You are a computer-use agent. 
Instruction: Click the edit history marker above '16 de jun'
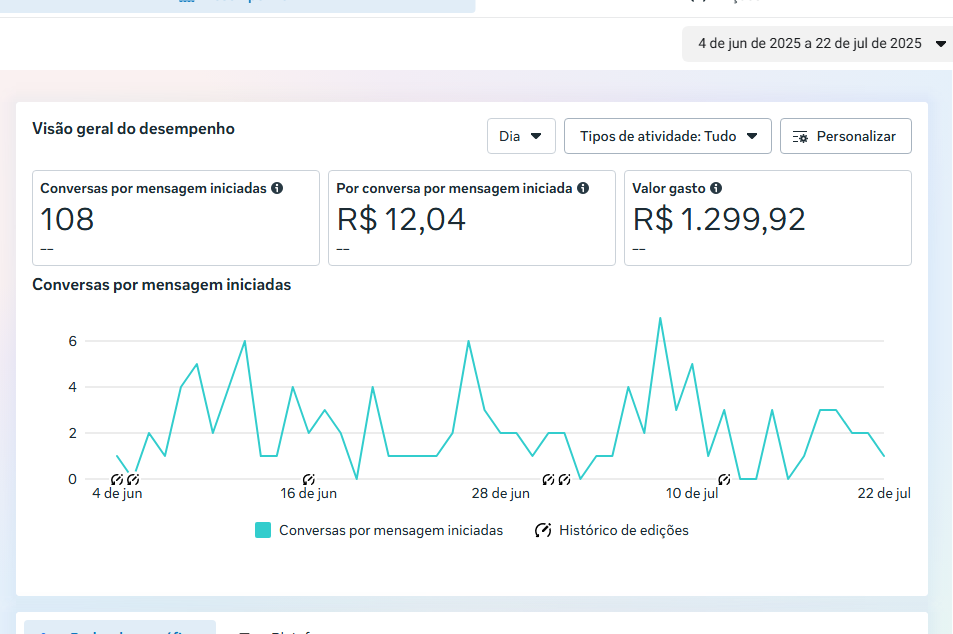pyautogui.click(x=309, y=480)
